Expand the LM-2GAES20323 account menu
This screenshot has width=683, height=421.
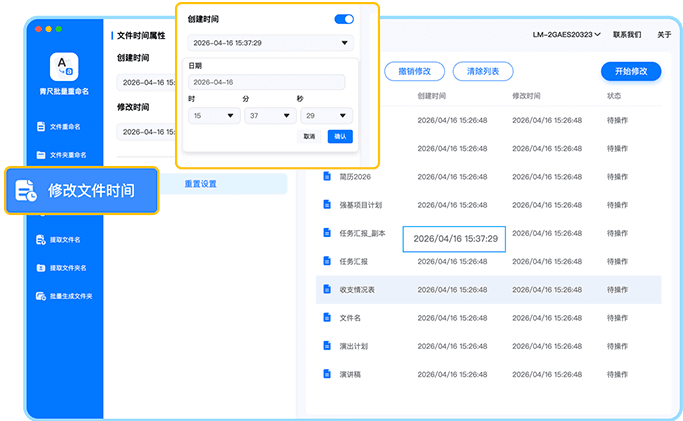pos(566,35)
